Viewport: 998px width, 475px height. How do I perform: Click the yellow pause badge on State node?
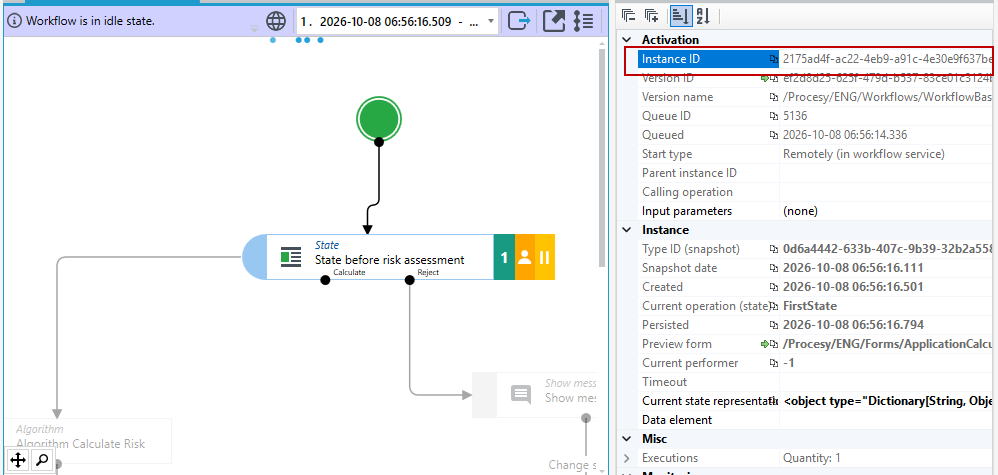tap(545, 257)
